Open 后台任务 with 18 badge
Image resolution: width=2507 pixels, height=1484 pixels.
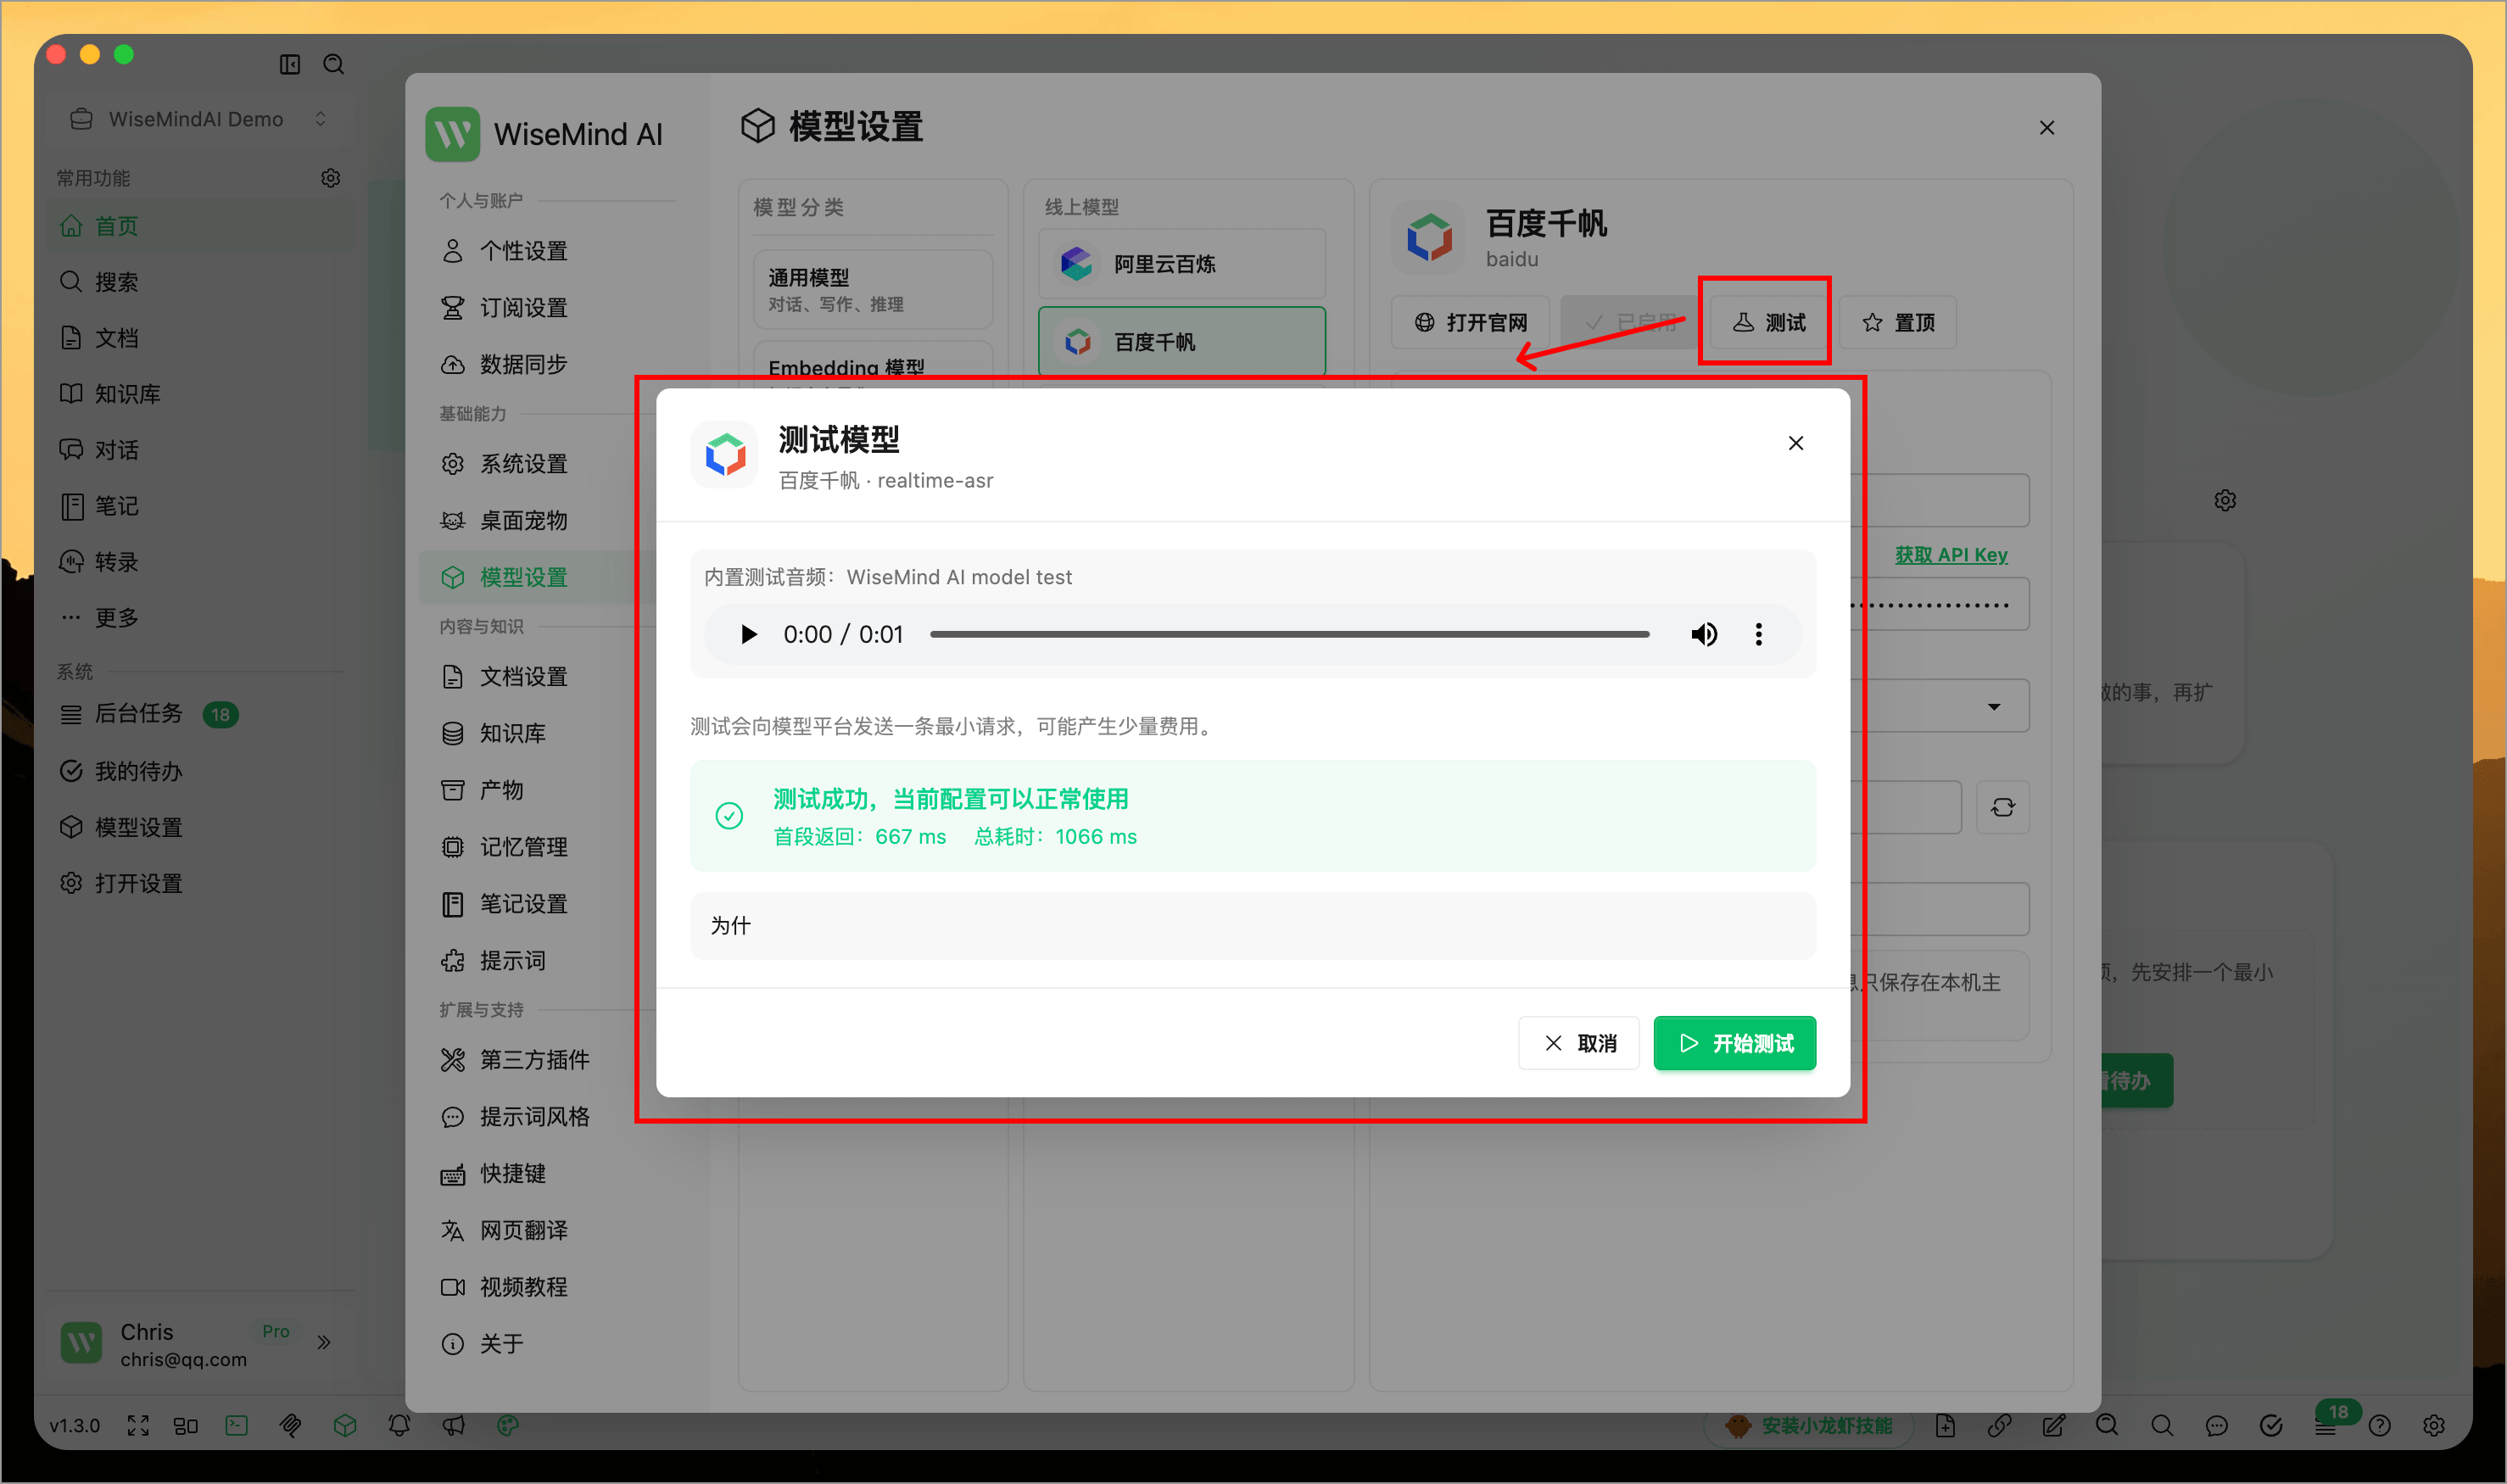pos(200,714)
